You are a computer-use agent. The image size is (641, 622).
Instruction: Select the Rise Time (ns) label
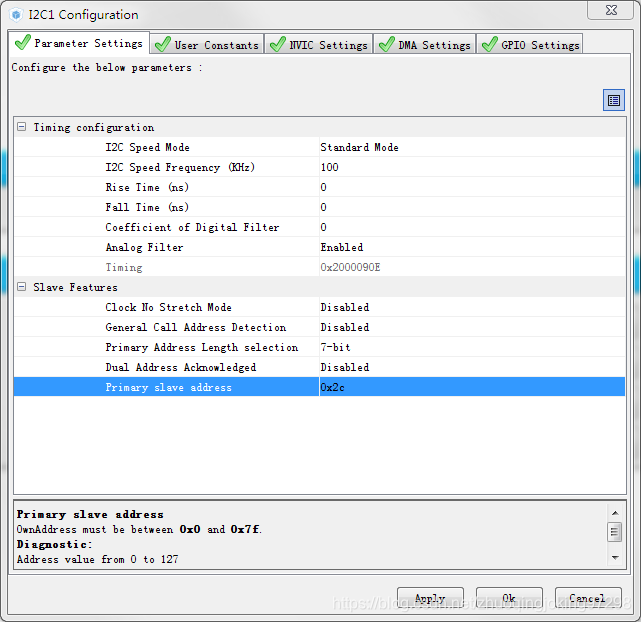[147, 187]
